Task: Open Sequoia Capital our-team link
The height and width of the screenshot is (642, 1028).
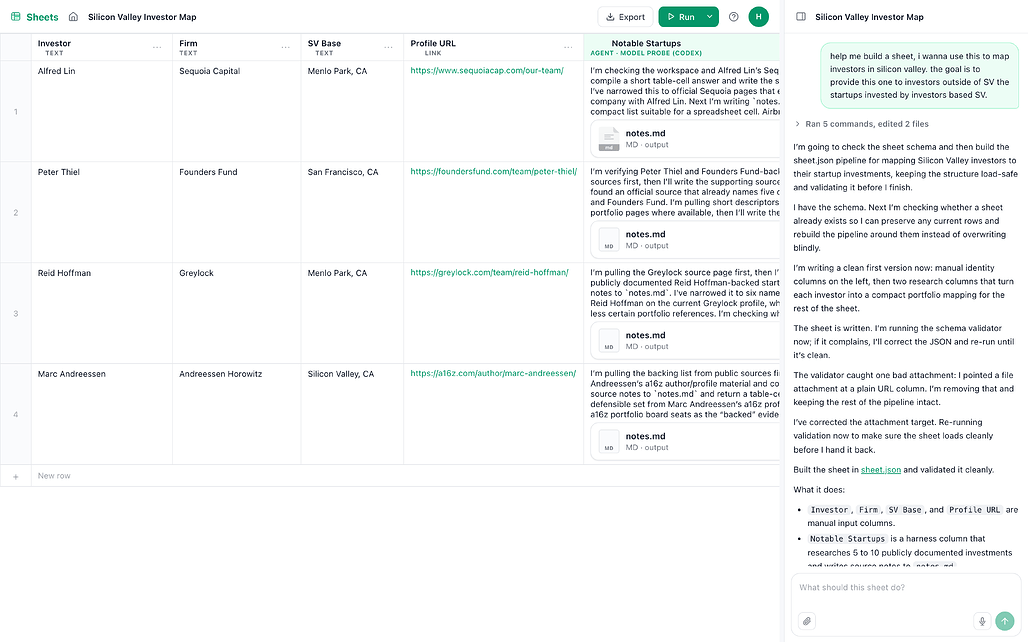Action: point(486,71)
